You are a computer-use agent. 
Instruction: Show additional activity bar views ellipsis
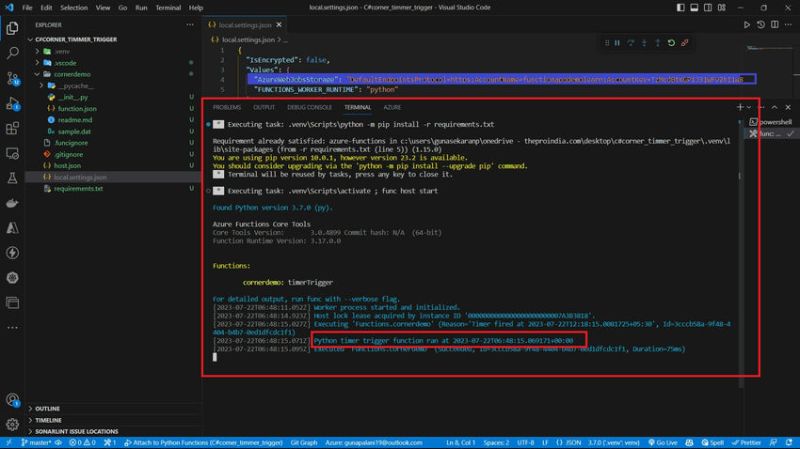(x=12, y=328)
